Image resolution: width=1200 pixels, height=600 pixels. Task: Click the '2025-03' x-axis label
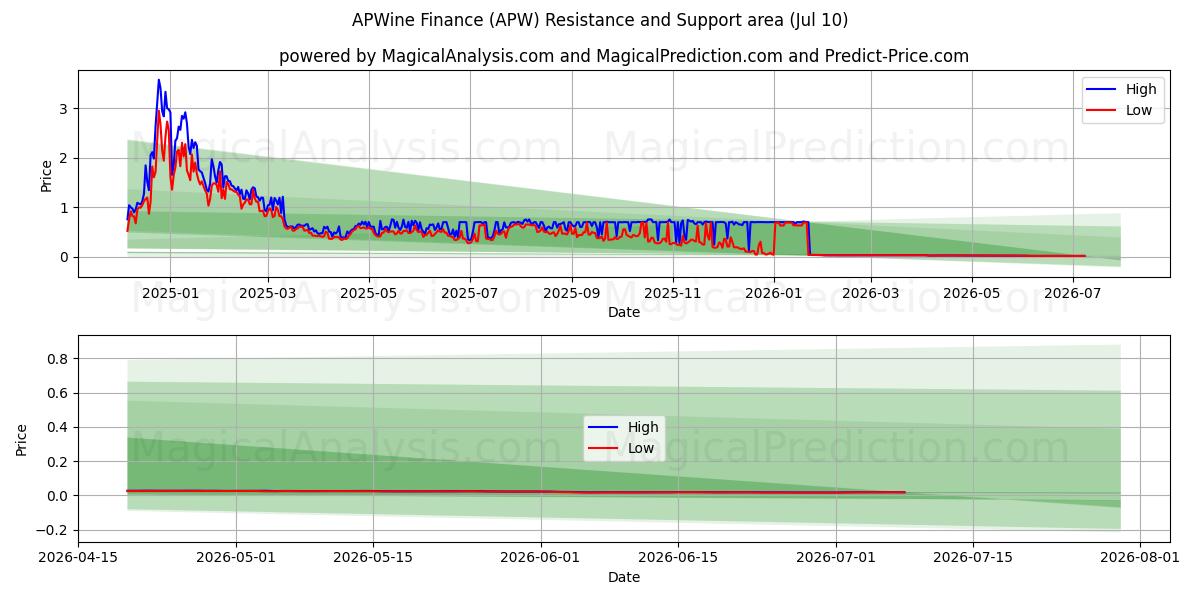tap(268, 294)
